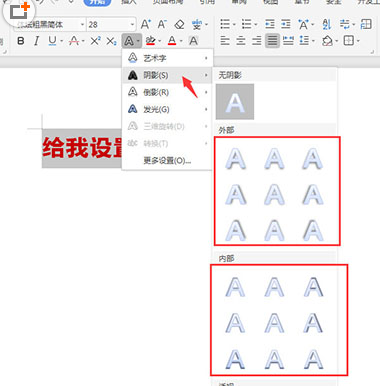Expand the line spacing dropdown arrow

click(313, 41)
